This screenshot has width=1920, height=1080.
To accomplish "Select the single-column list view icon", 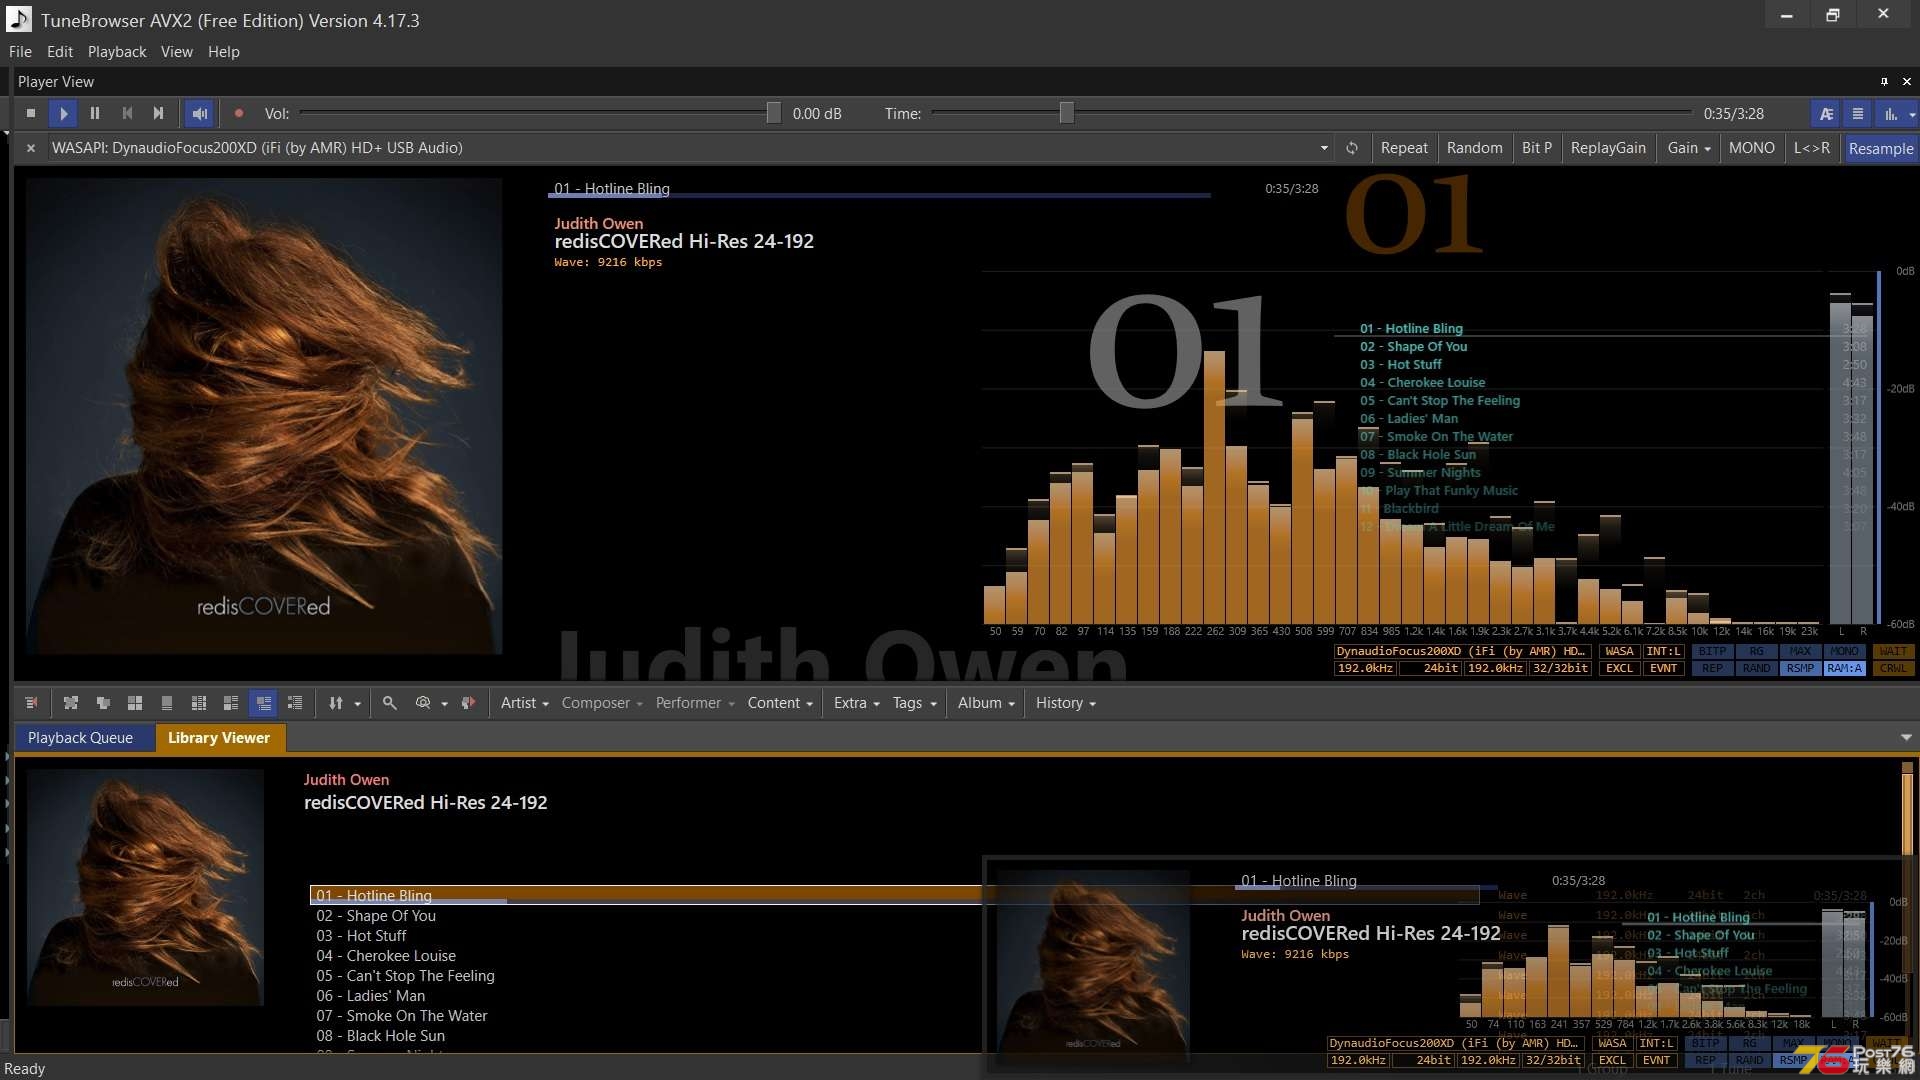I will [167, 703].
